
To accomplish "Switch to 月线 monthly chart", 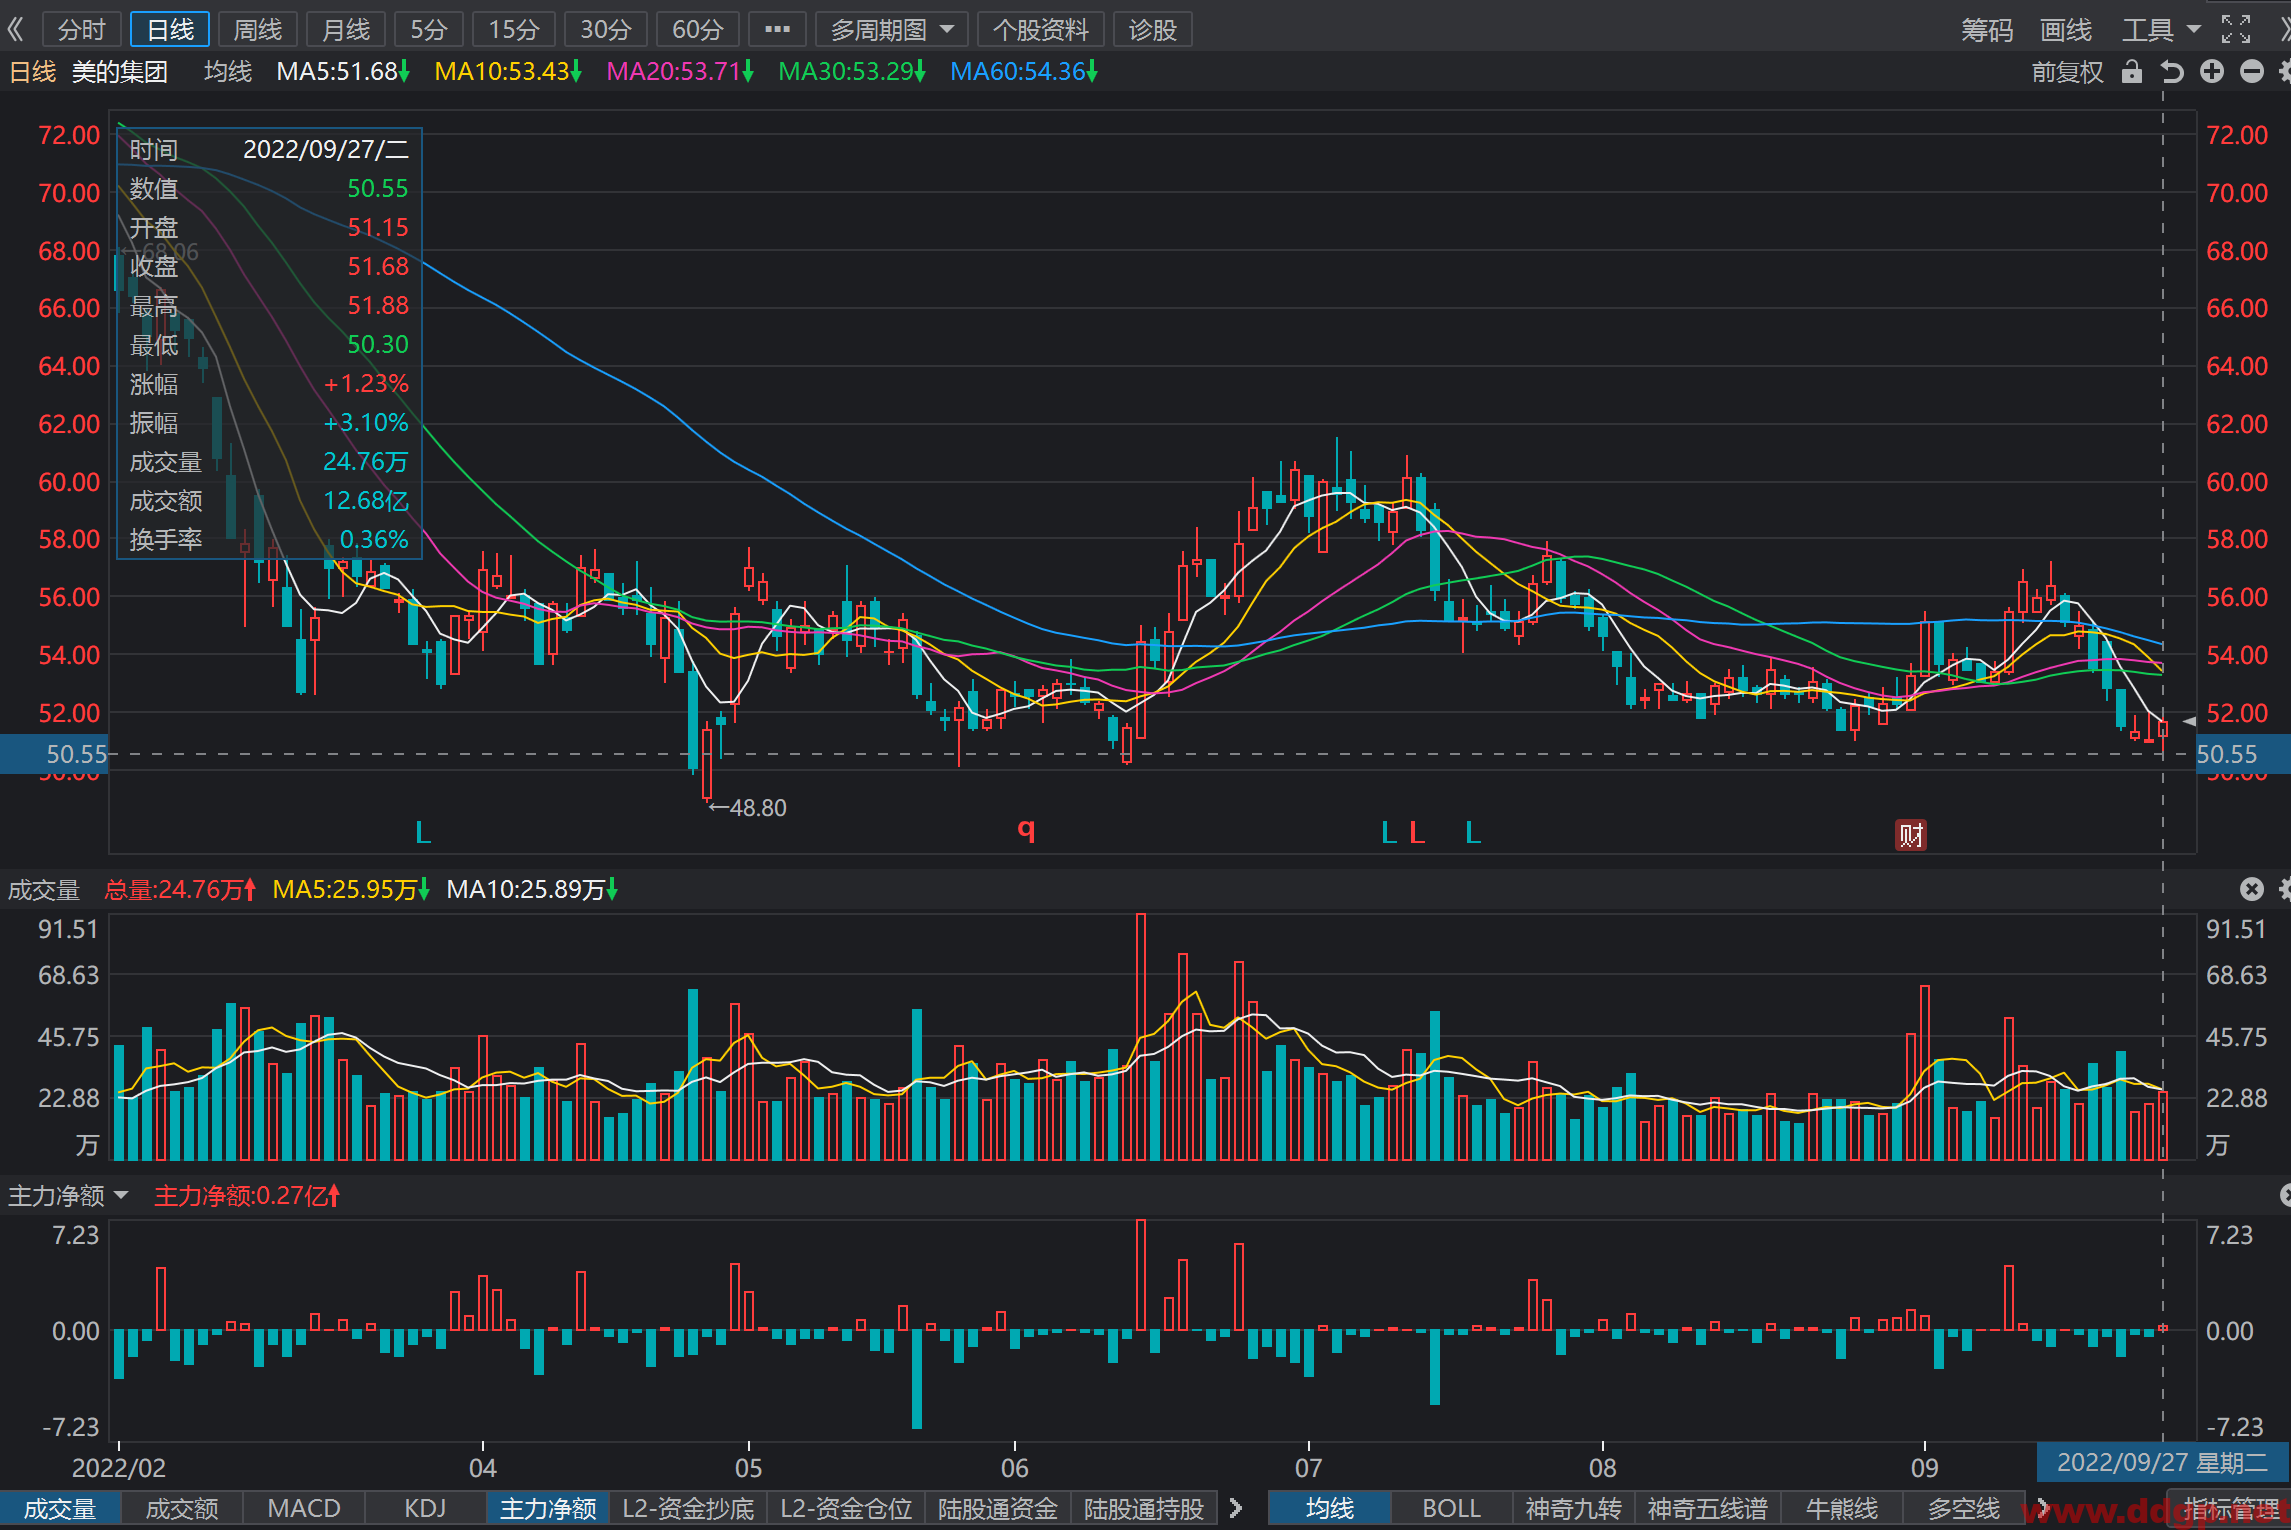I will [x=346, y=29].
